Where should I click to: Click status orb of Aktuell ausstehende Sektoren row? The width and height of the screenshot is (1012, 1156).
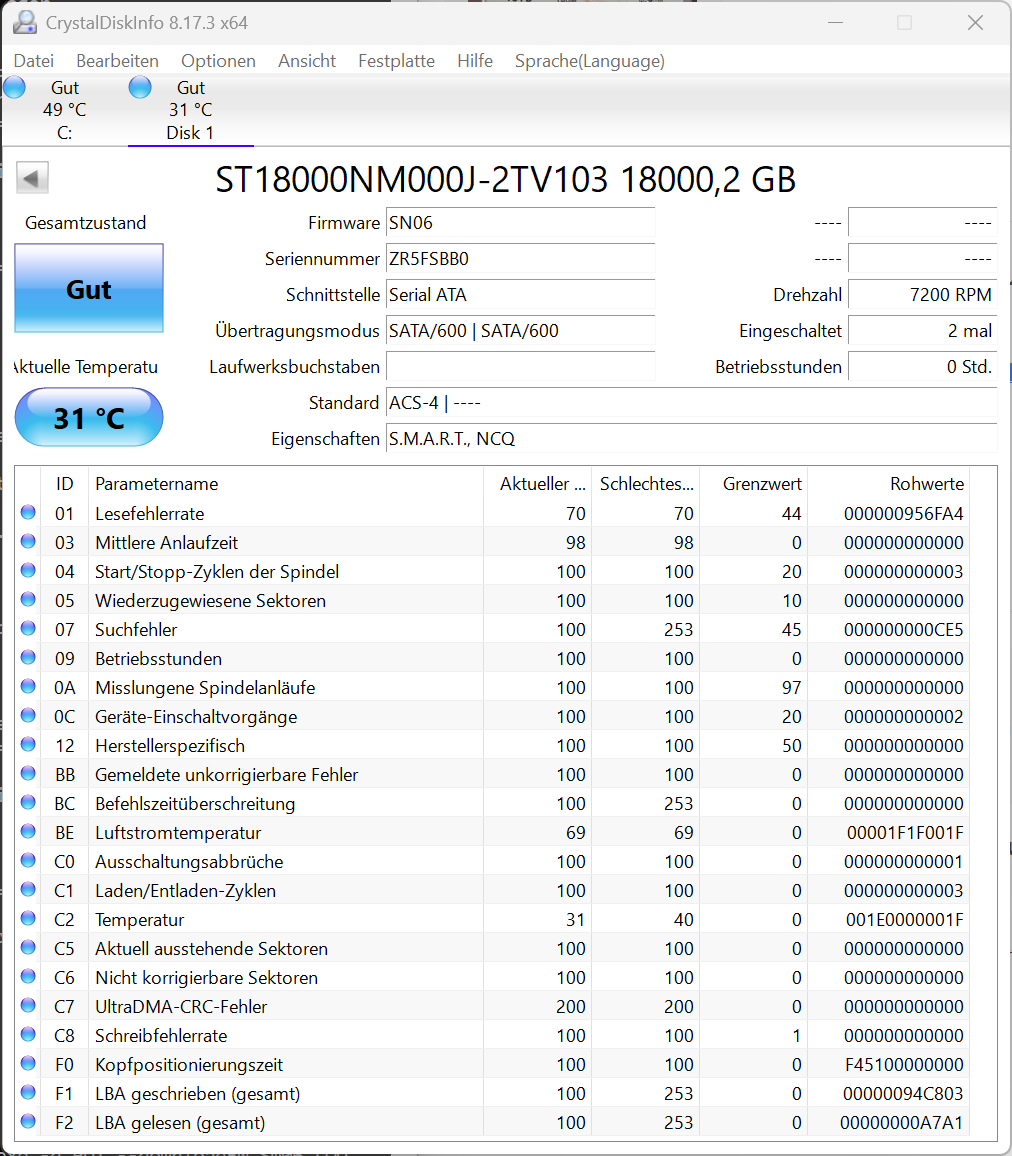(28, 947)
